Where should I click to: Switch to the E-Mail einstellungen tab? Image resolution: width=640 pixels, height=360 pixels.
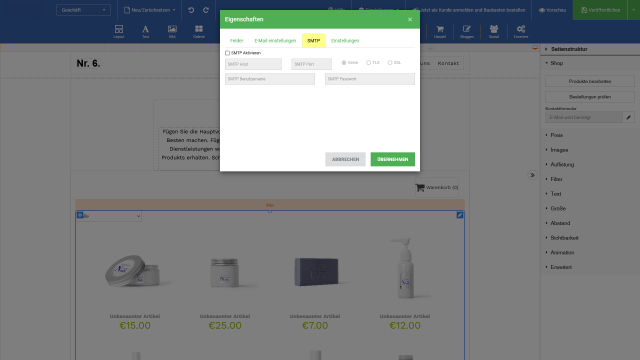tap(275, 41)
